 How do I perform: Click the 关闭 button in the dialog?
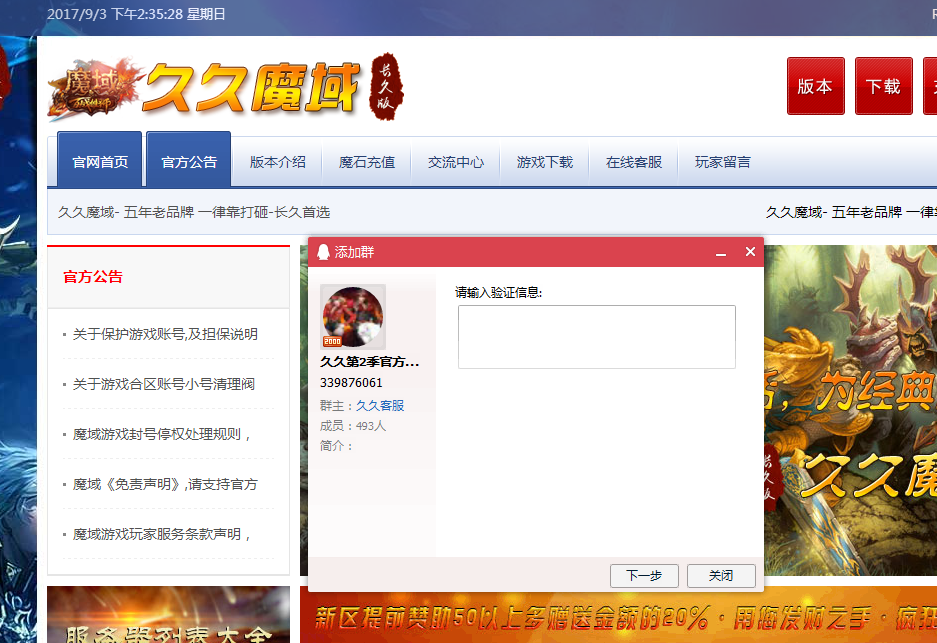(x=720, y=575)
